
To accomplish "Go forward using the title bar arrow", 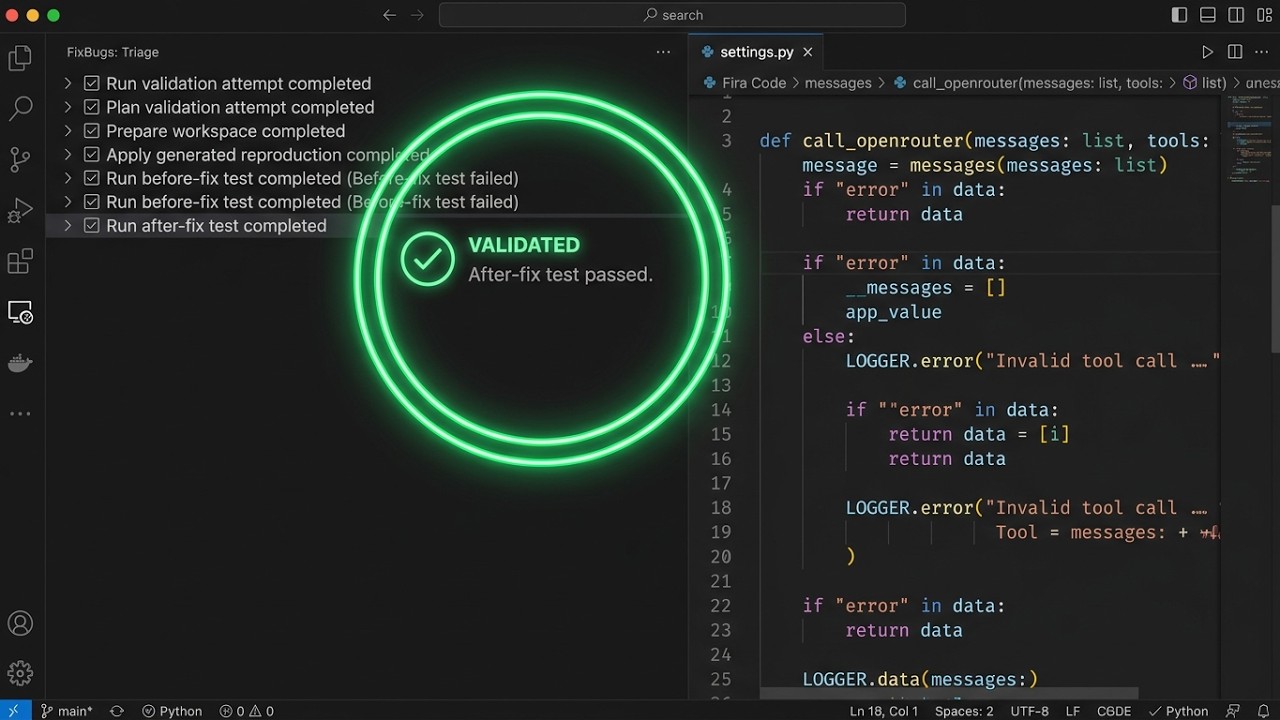I will point(417,15).
